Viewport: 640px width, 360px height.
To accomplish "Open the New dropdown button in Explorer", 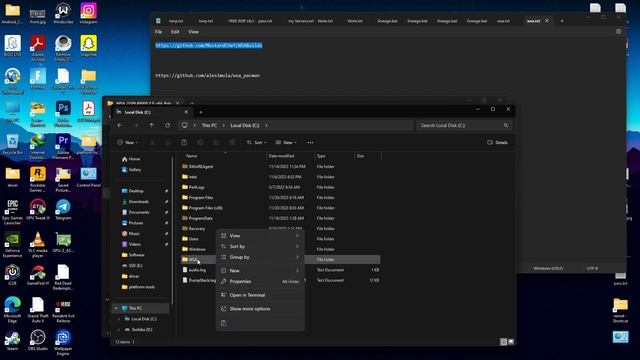I will [x=128, y=142].
